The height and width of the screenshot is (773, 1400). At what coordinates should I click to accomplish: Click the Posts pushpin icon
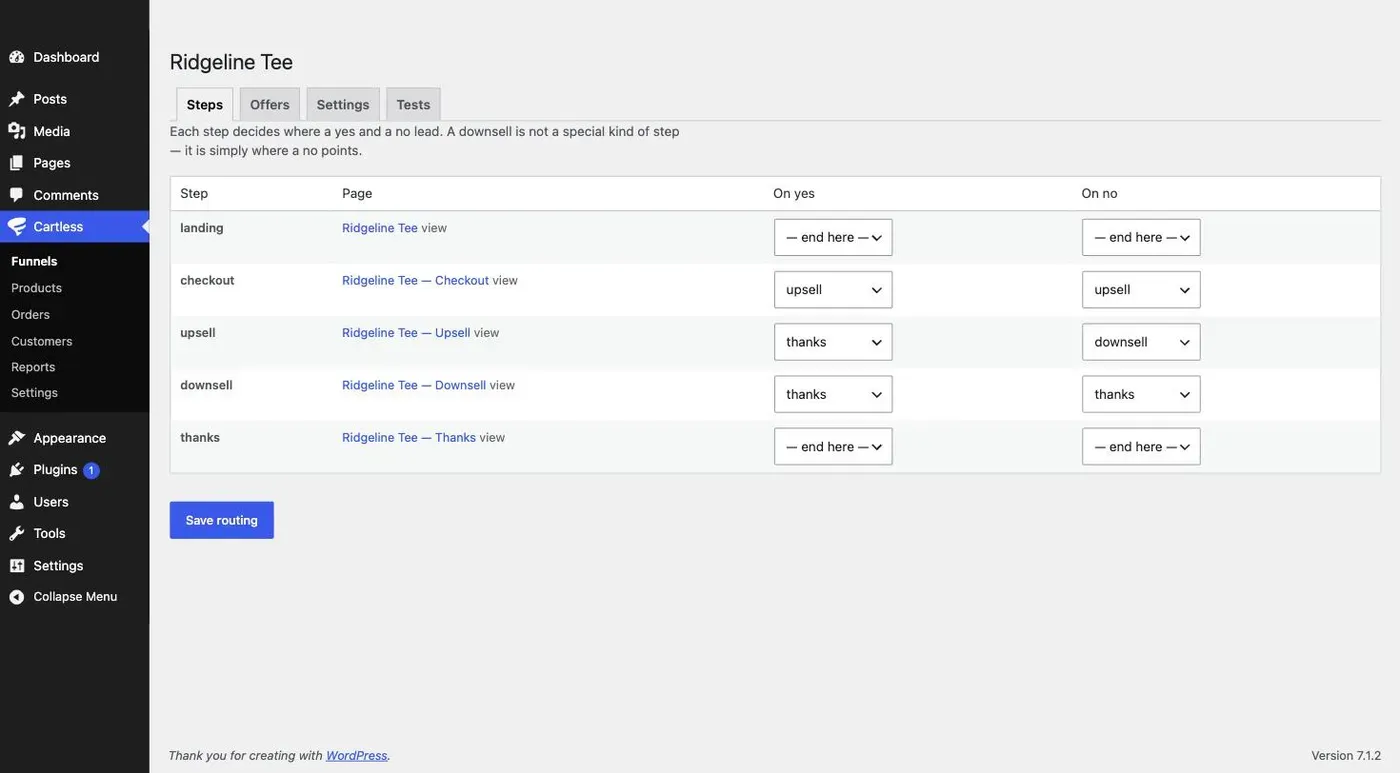pyautogui.click(x=17, y=99)
